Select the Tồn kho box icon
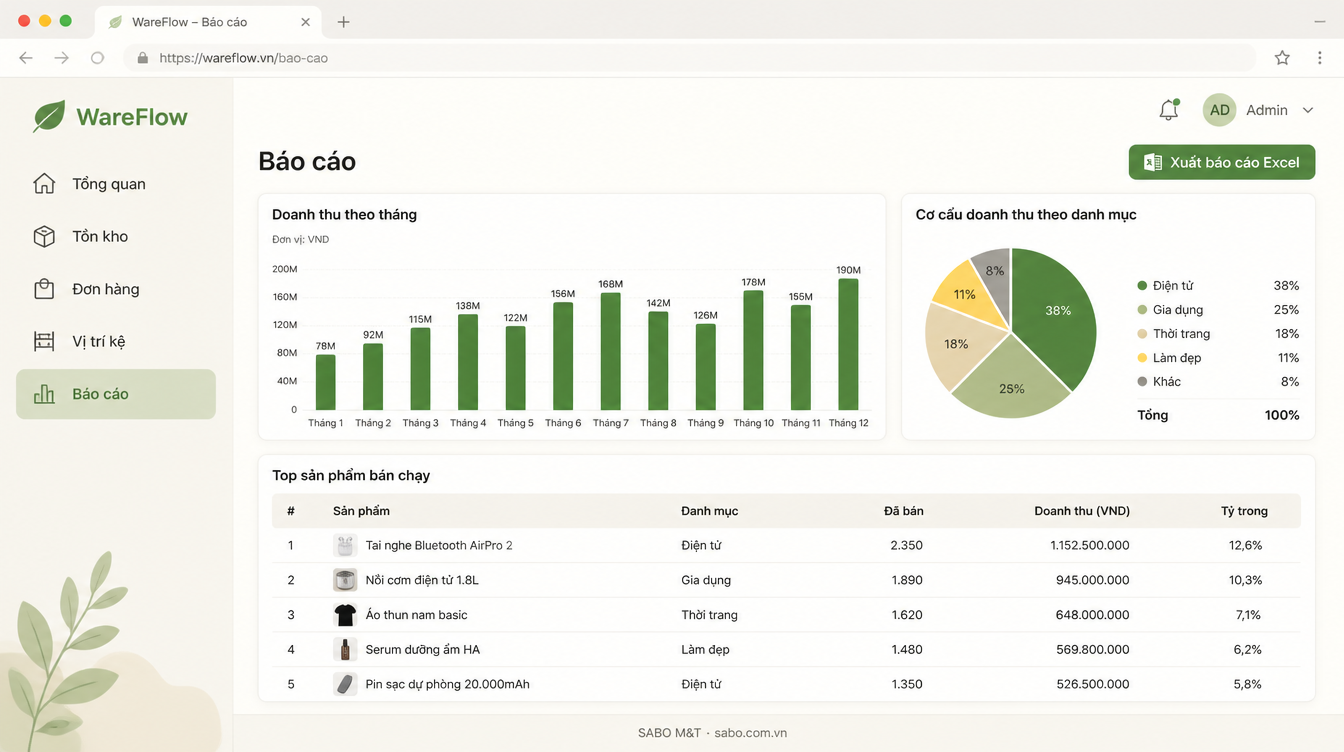 (x=44, y=236)
